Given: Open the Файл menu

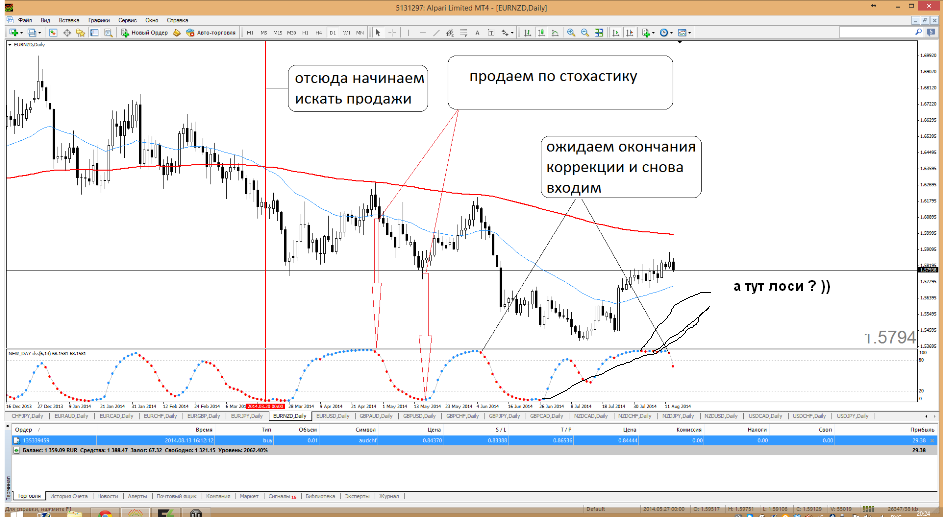Looking at the screenshot, I should 25,20.
